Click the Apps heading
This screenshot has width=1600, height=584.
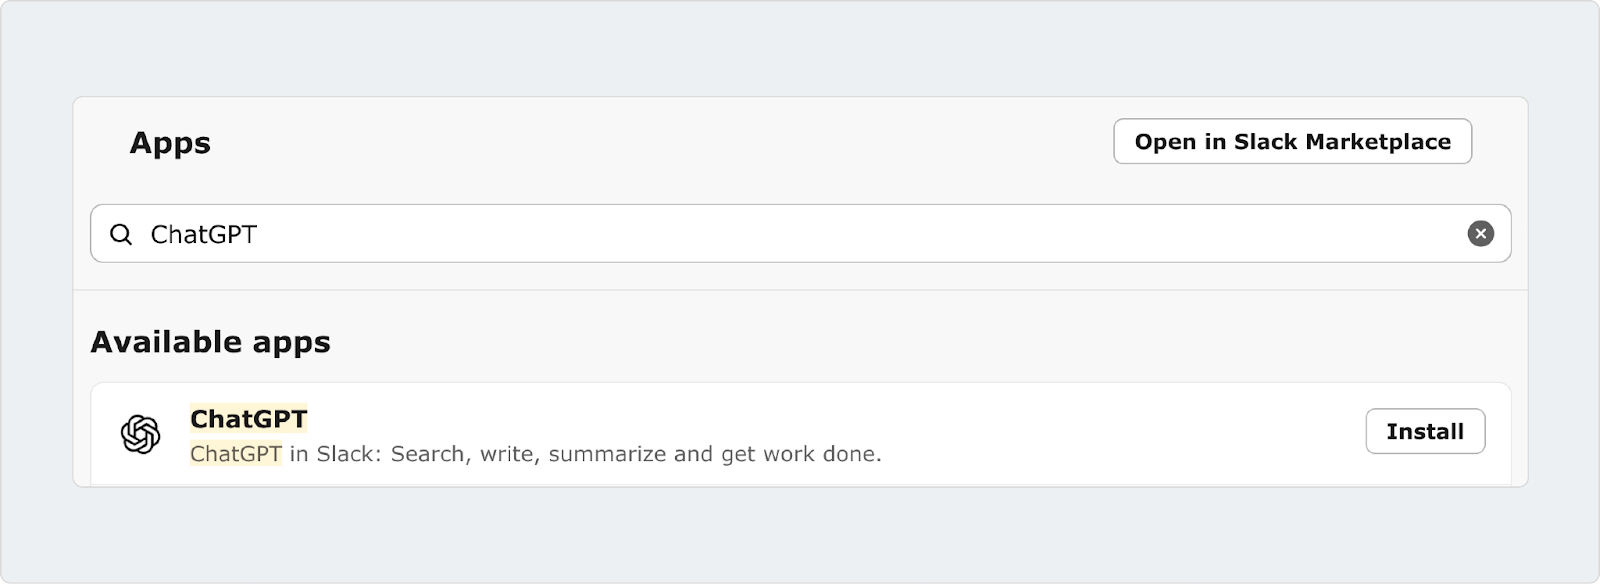click(x=170, y=142)
